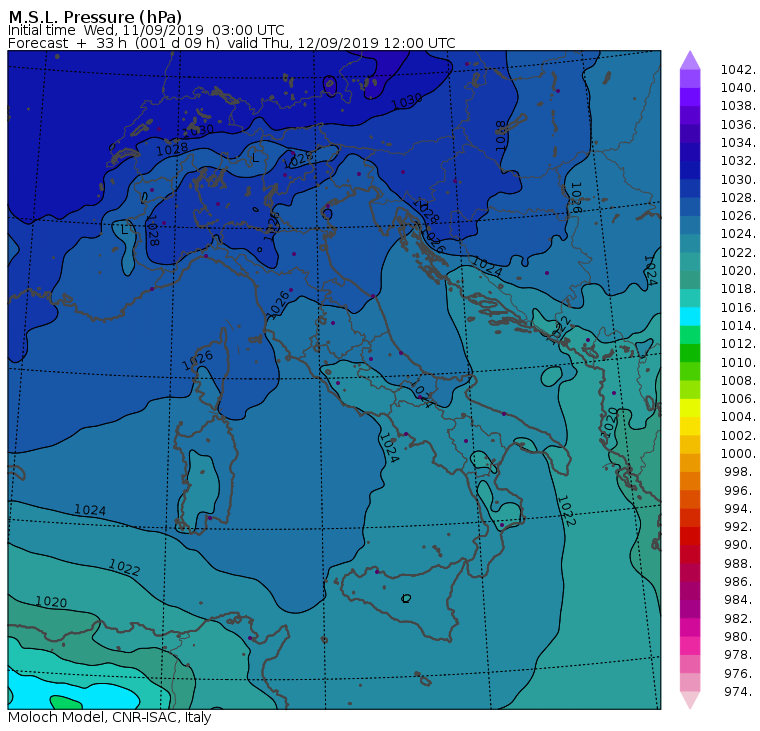Click the "1042." legend label

coord(738,70)
